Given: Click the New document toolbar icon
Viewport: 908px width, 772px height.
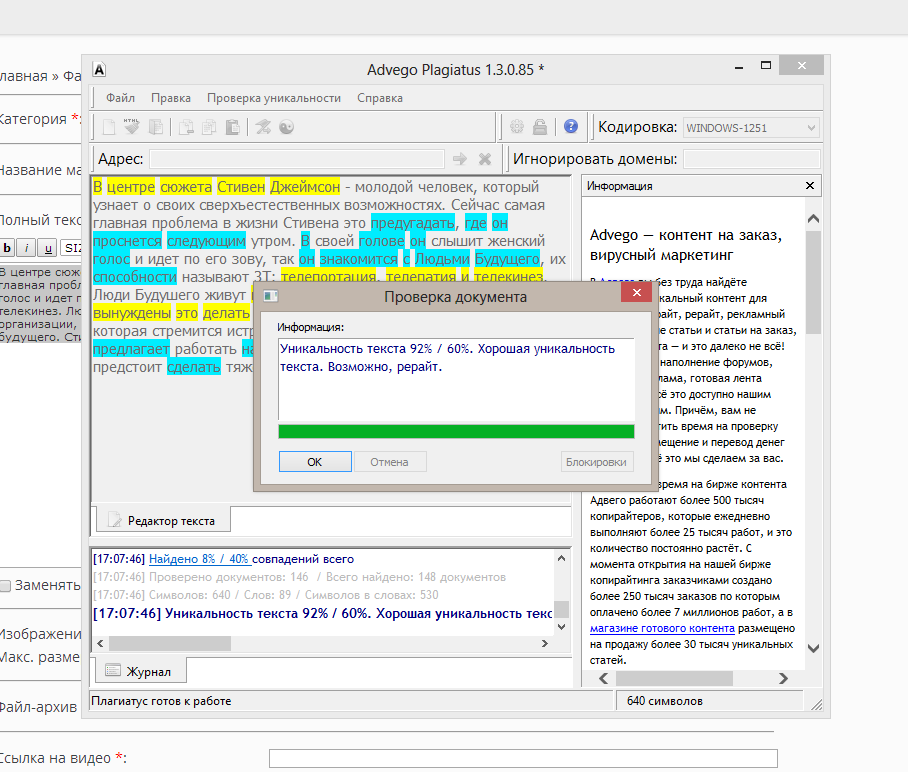Looking at the screenshot, I should click(x=109, y=127).
